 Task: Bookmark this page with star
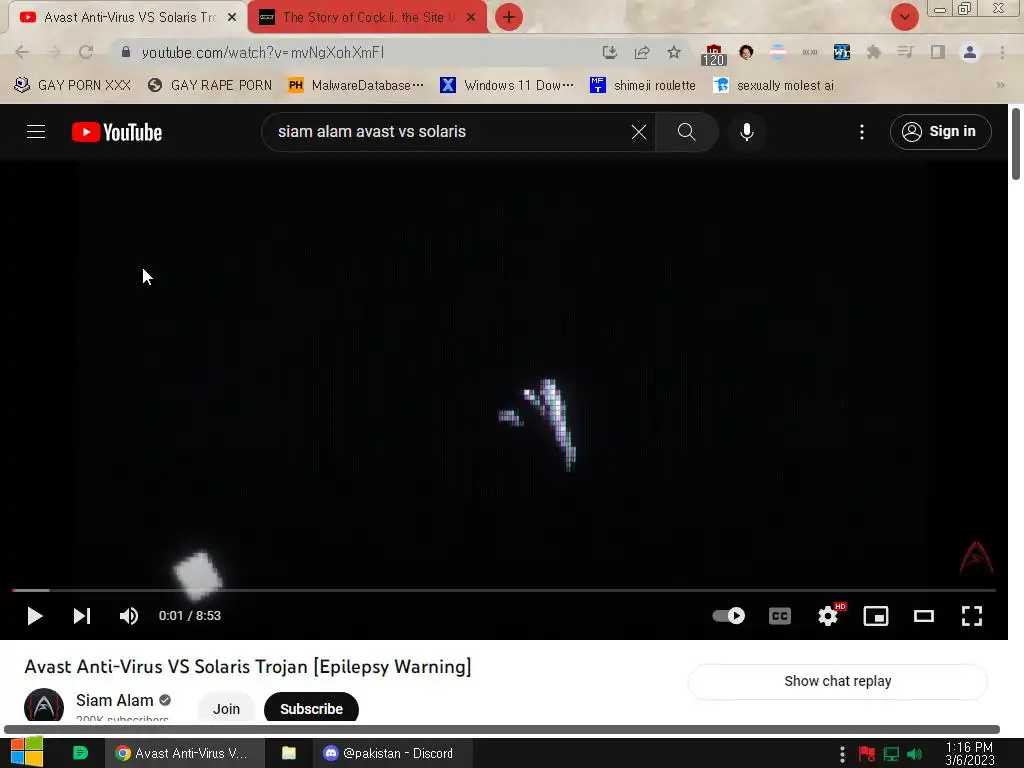[674, 52]
